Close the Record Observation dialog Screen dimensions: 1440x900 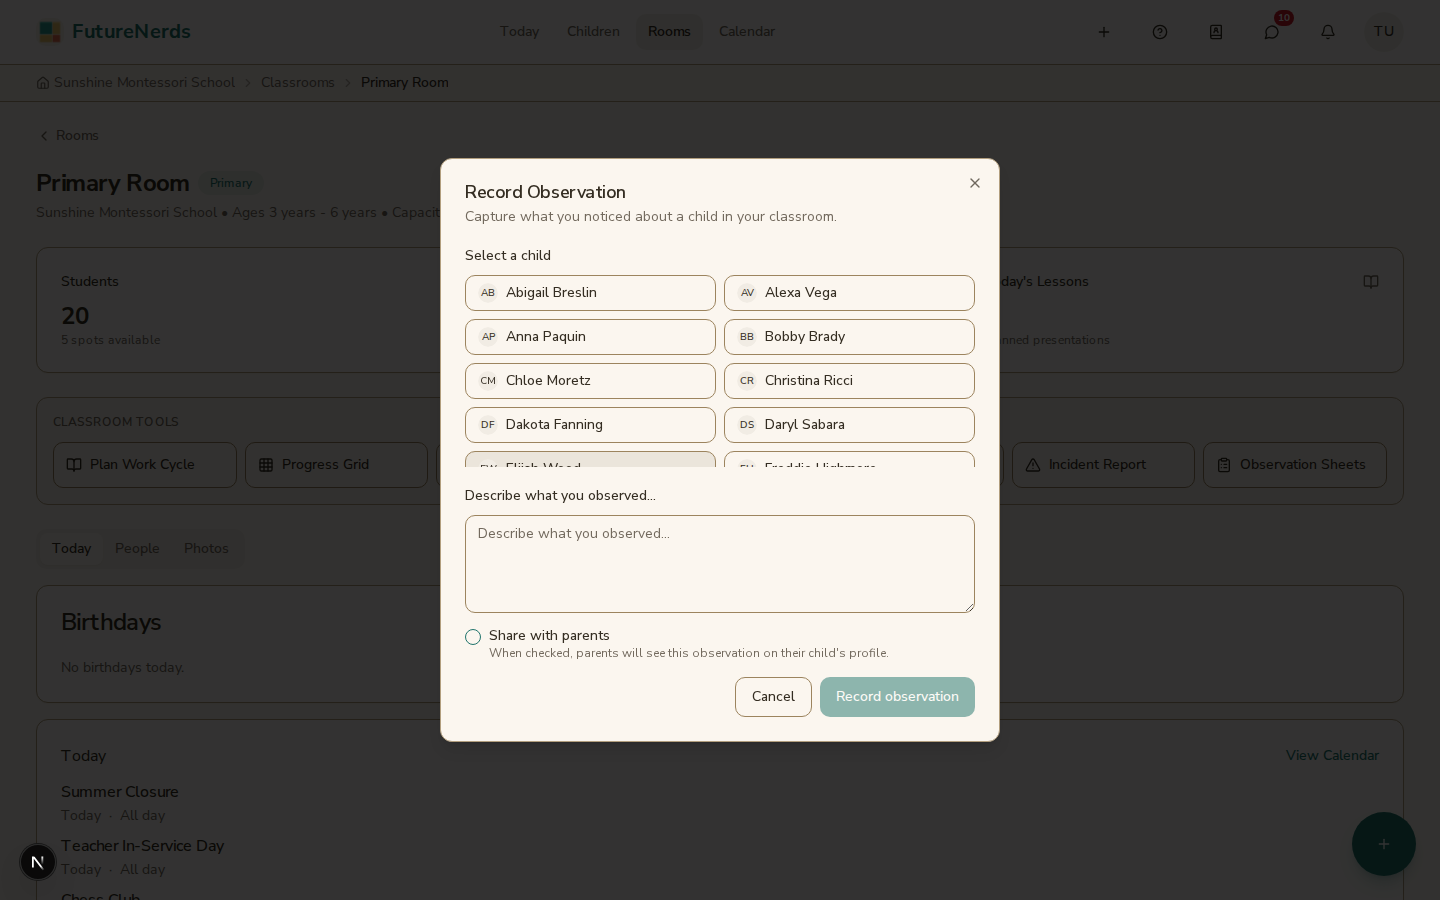point(975,183)
